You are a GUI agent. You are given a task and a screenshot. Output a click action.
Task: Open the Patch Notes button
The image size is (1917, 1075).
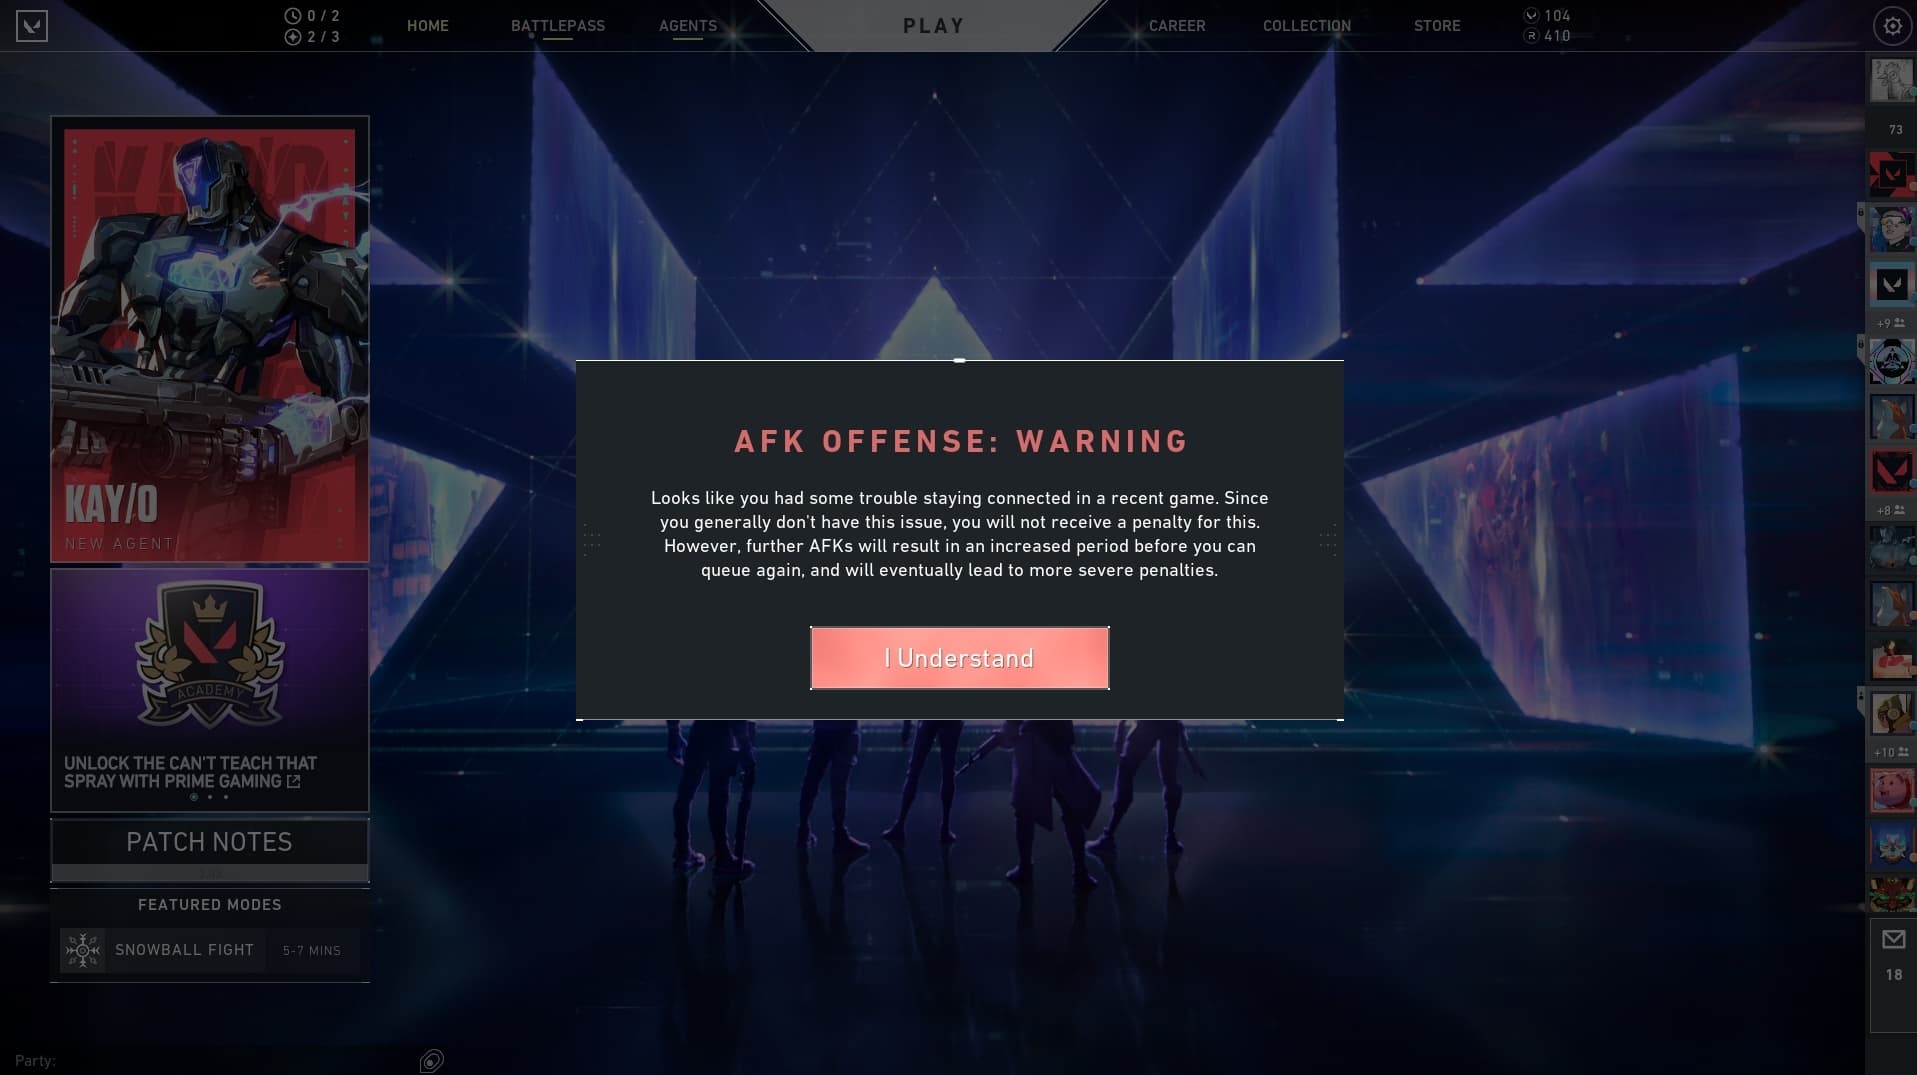210,842
